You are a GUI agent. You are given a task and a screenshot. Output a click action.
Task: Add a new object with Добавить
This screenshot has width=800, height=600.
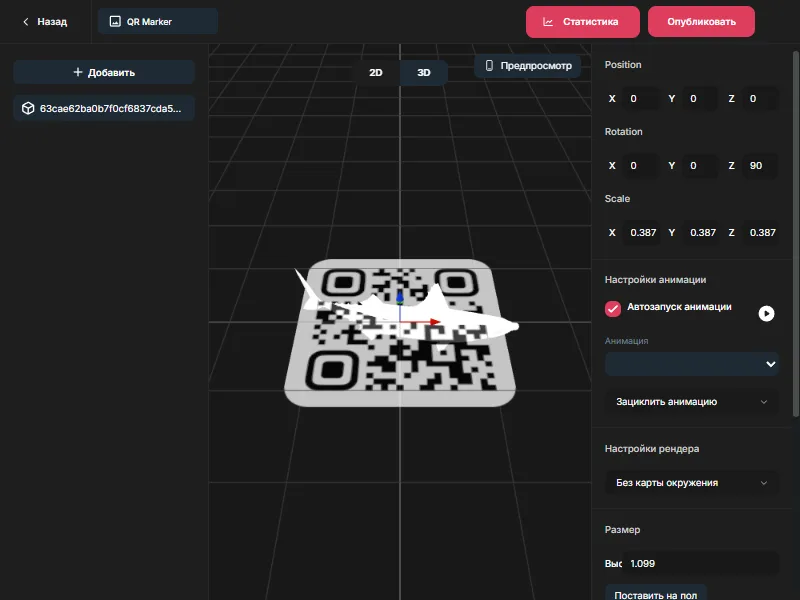pos(104,72)
